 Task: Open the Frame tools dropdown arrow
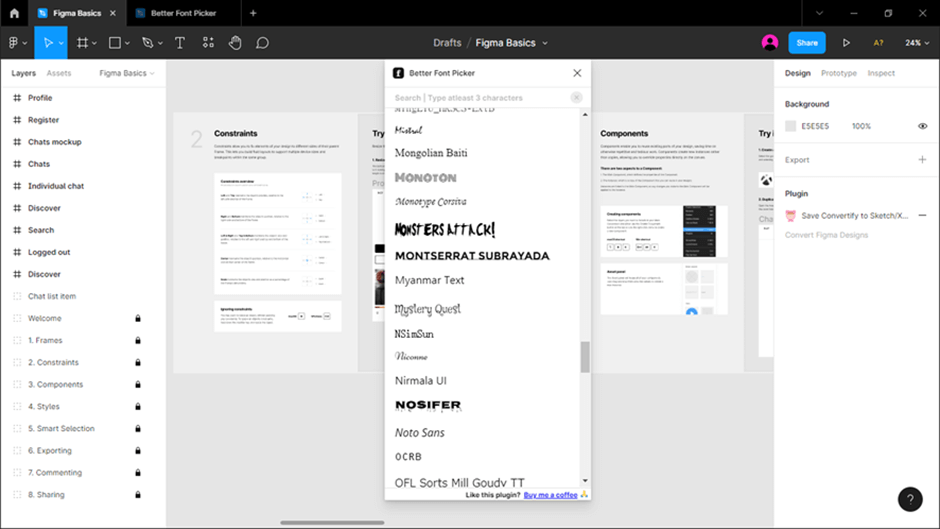(x=94, y=43)
